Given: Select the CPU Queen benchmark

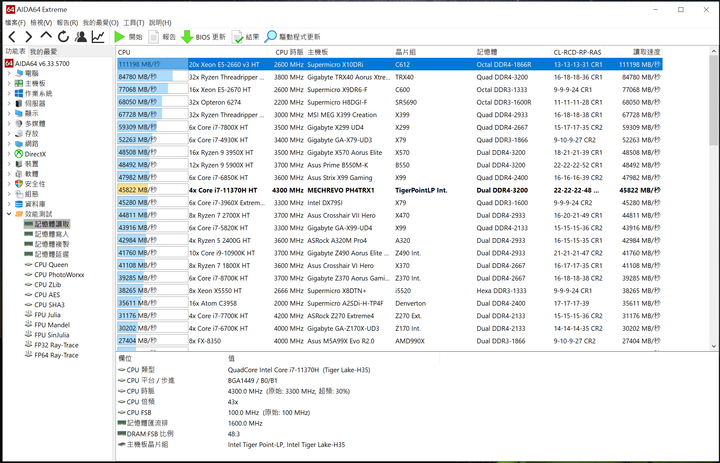Looking at the screenshot, I should pyautogui.click(x=46, y=265).
